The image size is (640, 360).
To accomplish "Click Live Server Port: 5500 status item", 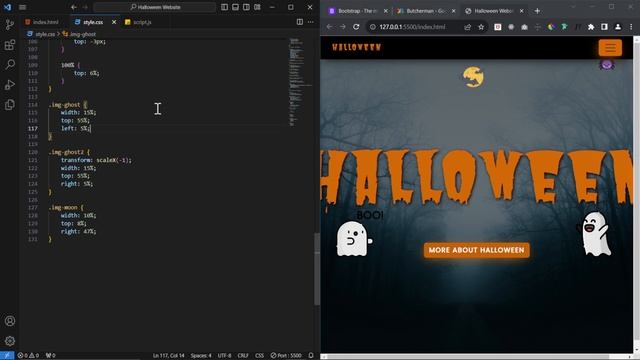I will (x=286, y=356).
